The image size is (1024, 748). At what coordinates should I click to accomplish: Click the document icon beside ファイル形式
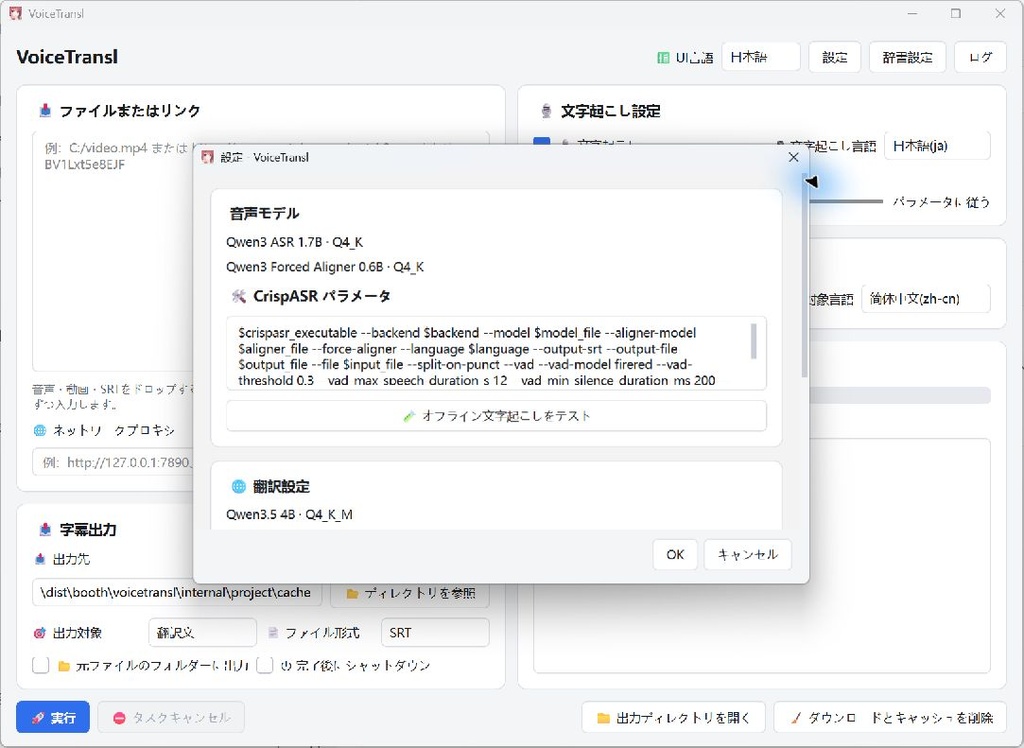point(274,633)
